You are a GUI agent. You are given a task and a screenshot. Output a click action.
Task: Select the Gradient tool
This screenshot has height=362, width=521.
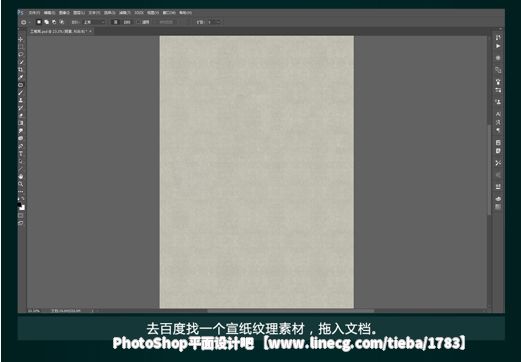click(x=21, y=123)
